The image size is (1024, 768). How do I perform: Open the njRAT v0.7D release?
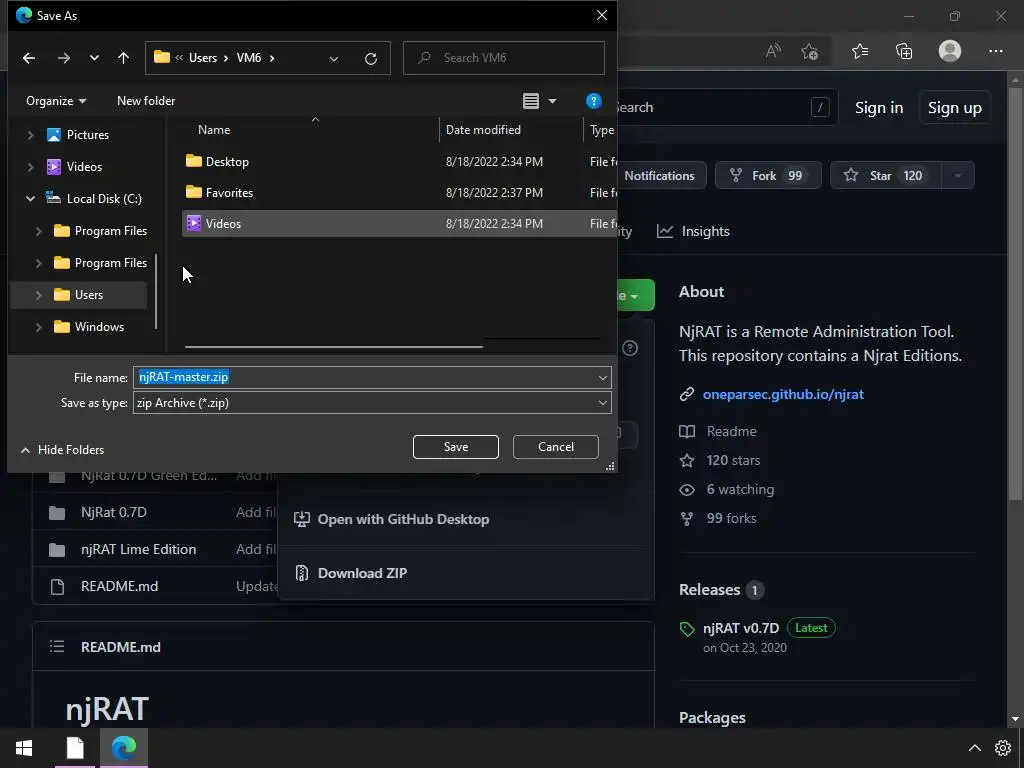click(x=741, y=628)
